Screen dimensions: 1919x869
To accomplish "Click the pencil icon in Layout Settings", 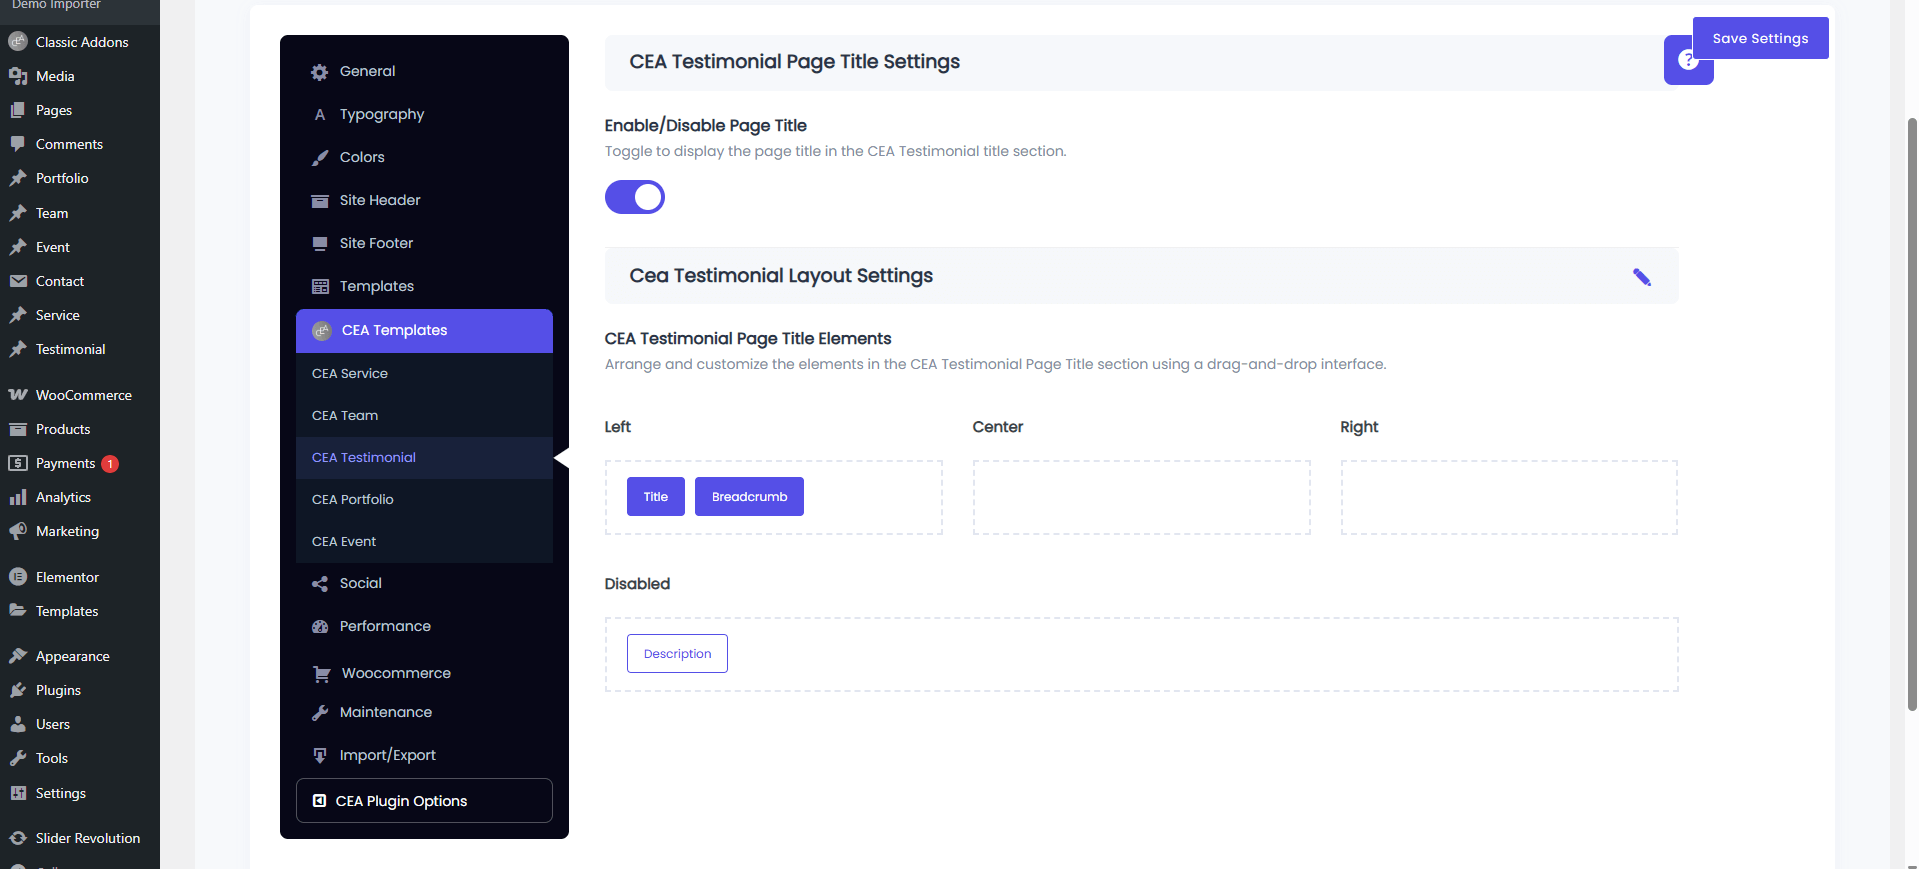I will (x=1641, y=277).
